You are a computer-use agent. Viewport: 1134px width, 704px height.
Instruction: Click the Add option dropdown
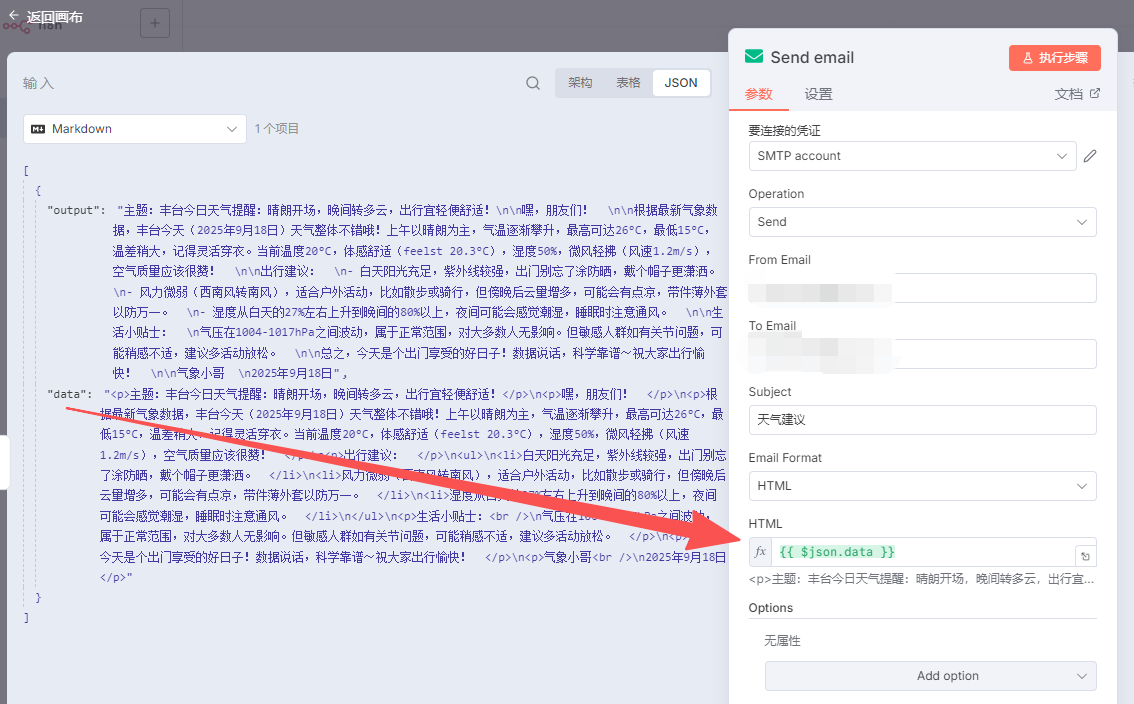pyautogui.click(x=930, y=676)
